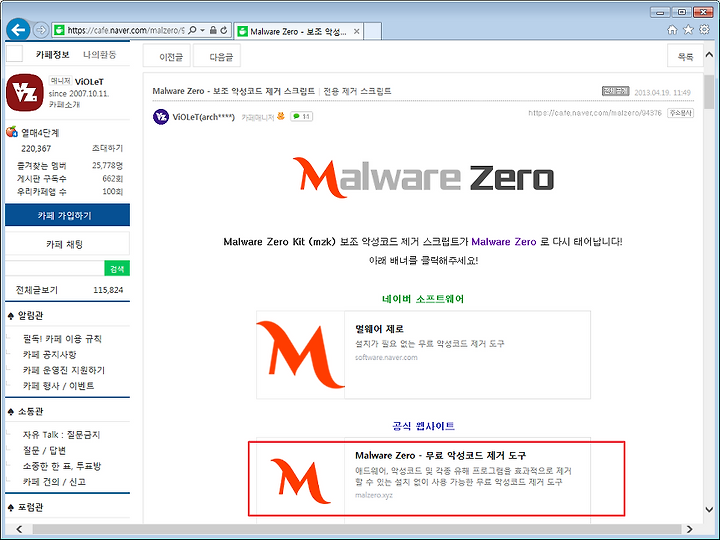Open 카페 행사 / 이벤트 board

[59, 386]
